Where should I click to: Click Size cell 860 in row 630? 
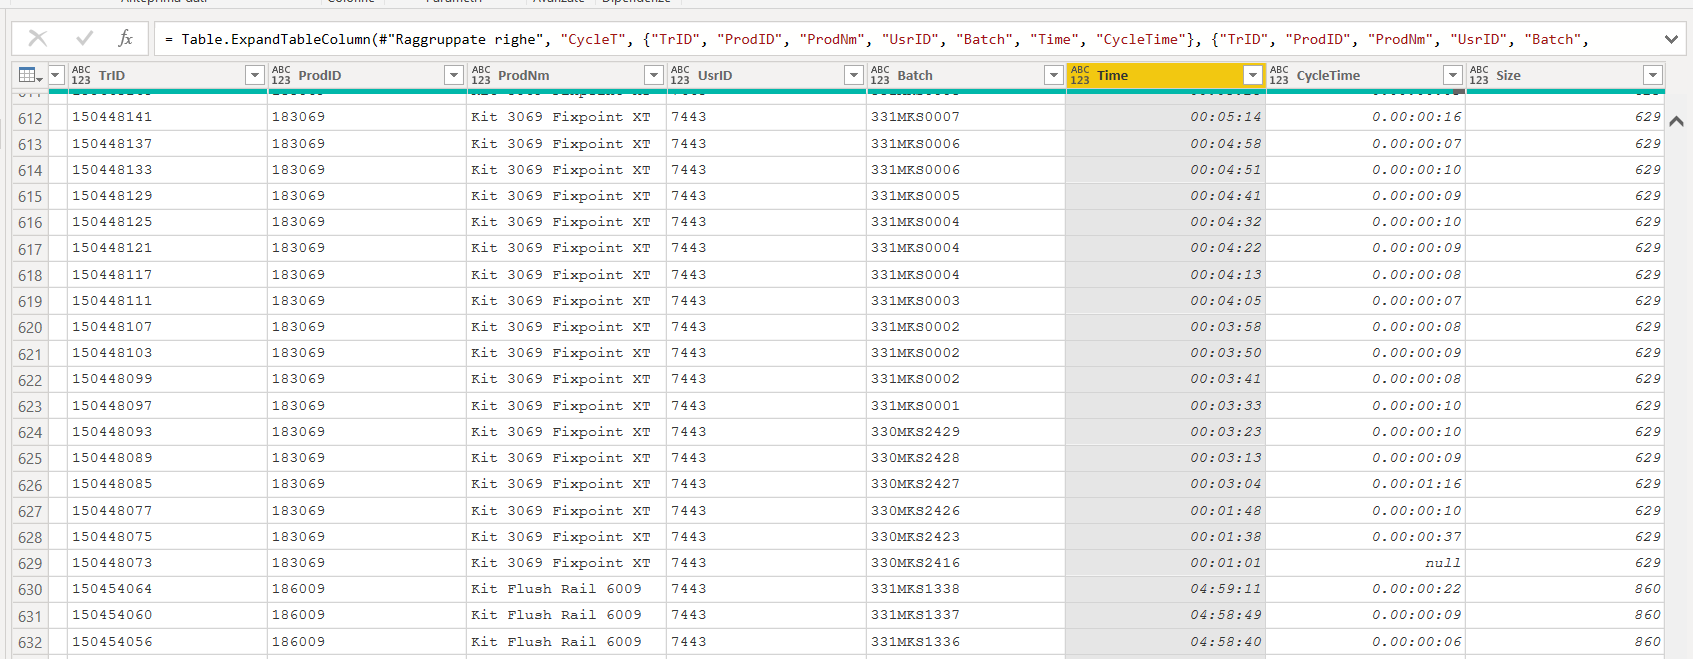click(1565, 589)
